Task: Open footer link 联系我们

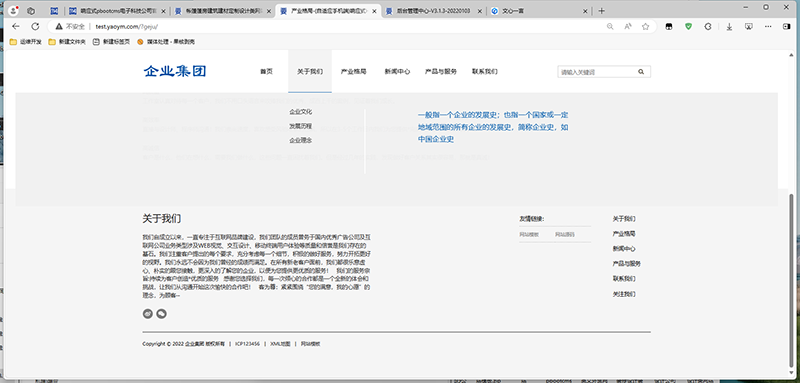Action: click(624, 279)
